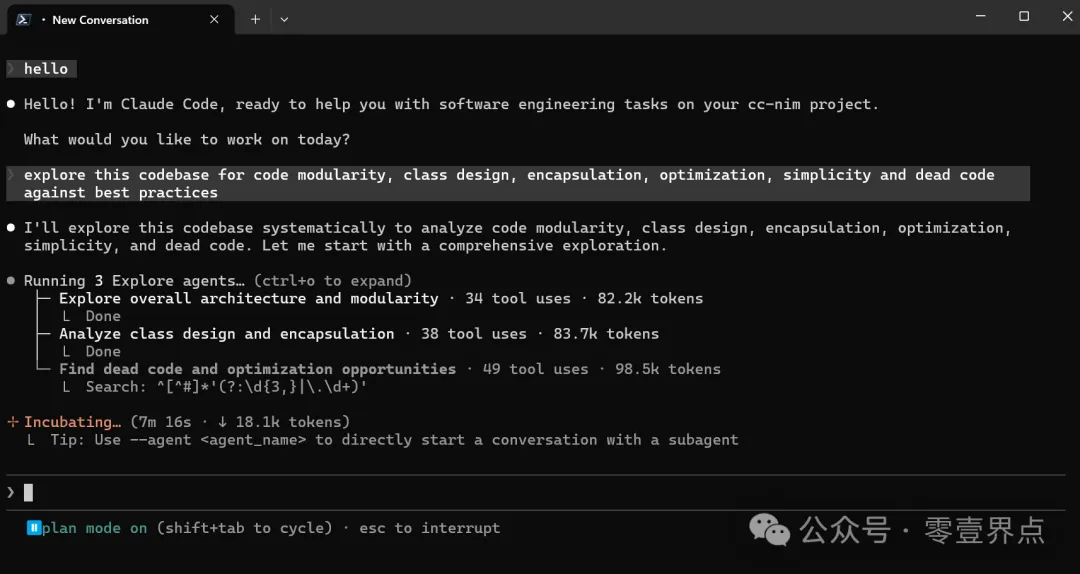Minimize the terminal window
Image resolution: width=1080 pixels, height=574 pixels.
click(x=978, y=17)
